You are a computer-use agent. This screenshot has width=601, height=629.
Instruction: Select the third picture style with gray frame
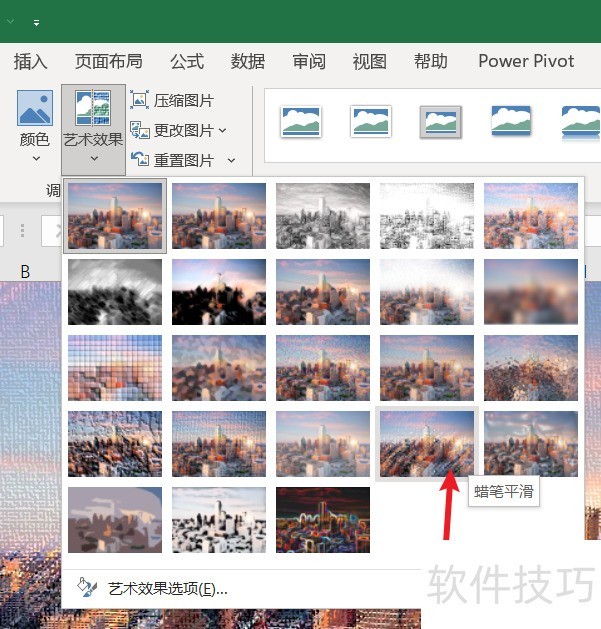[x=441, y=122]
